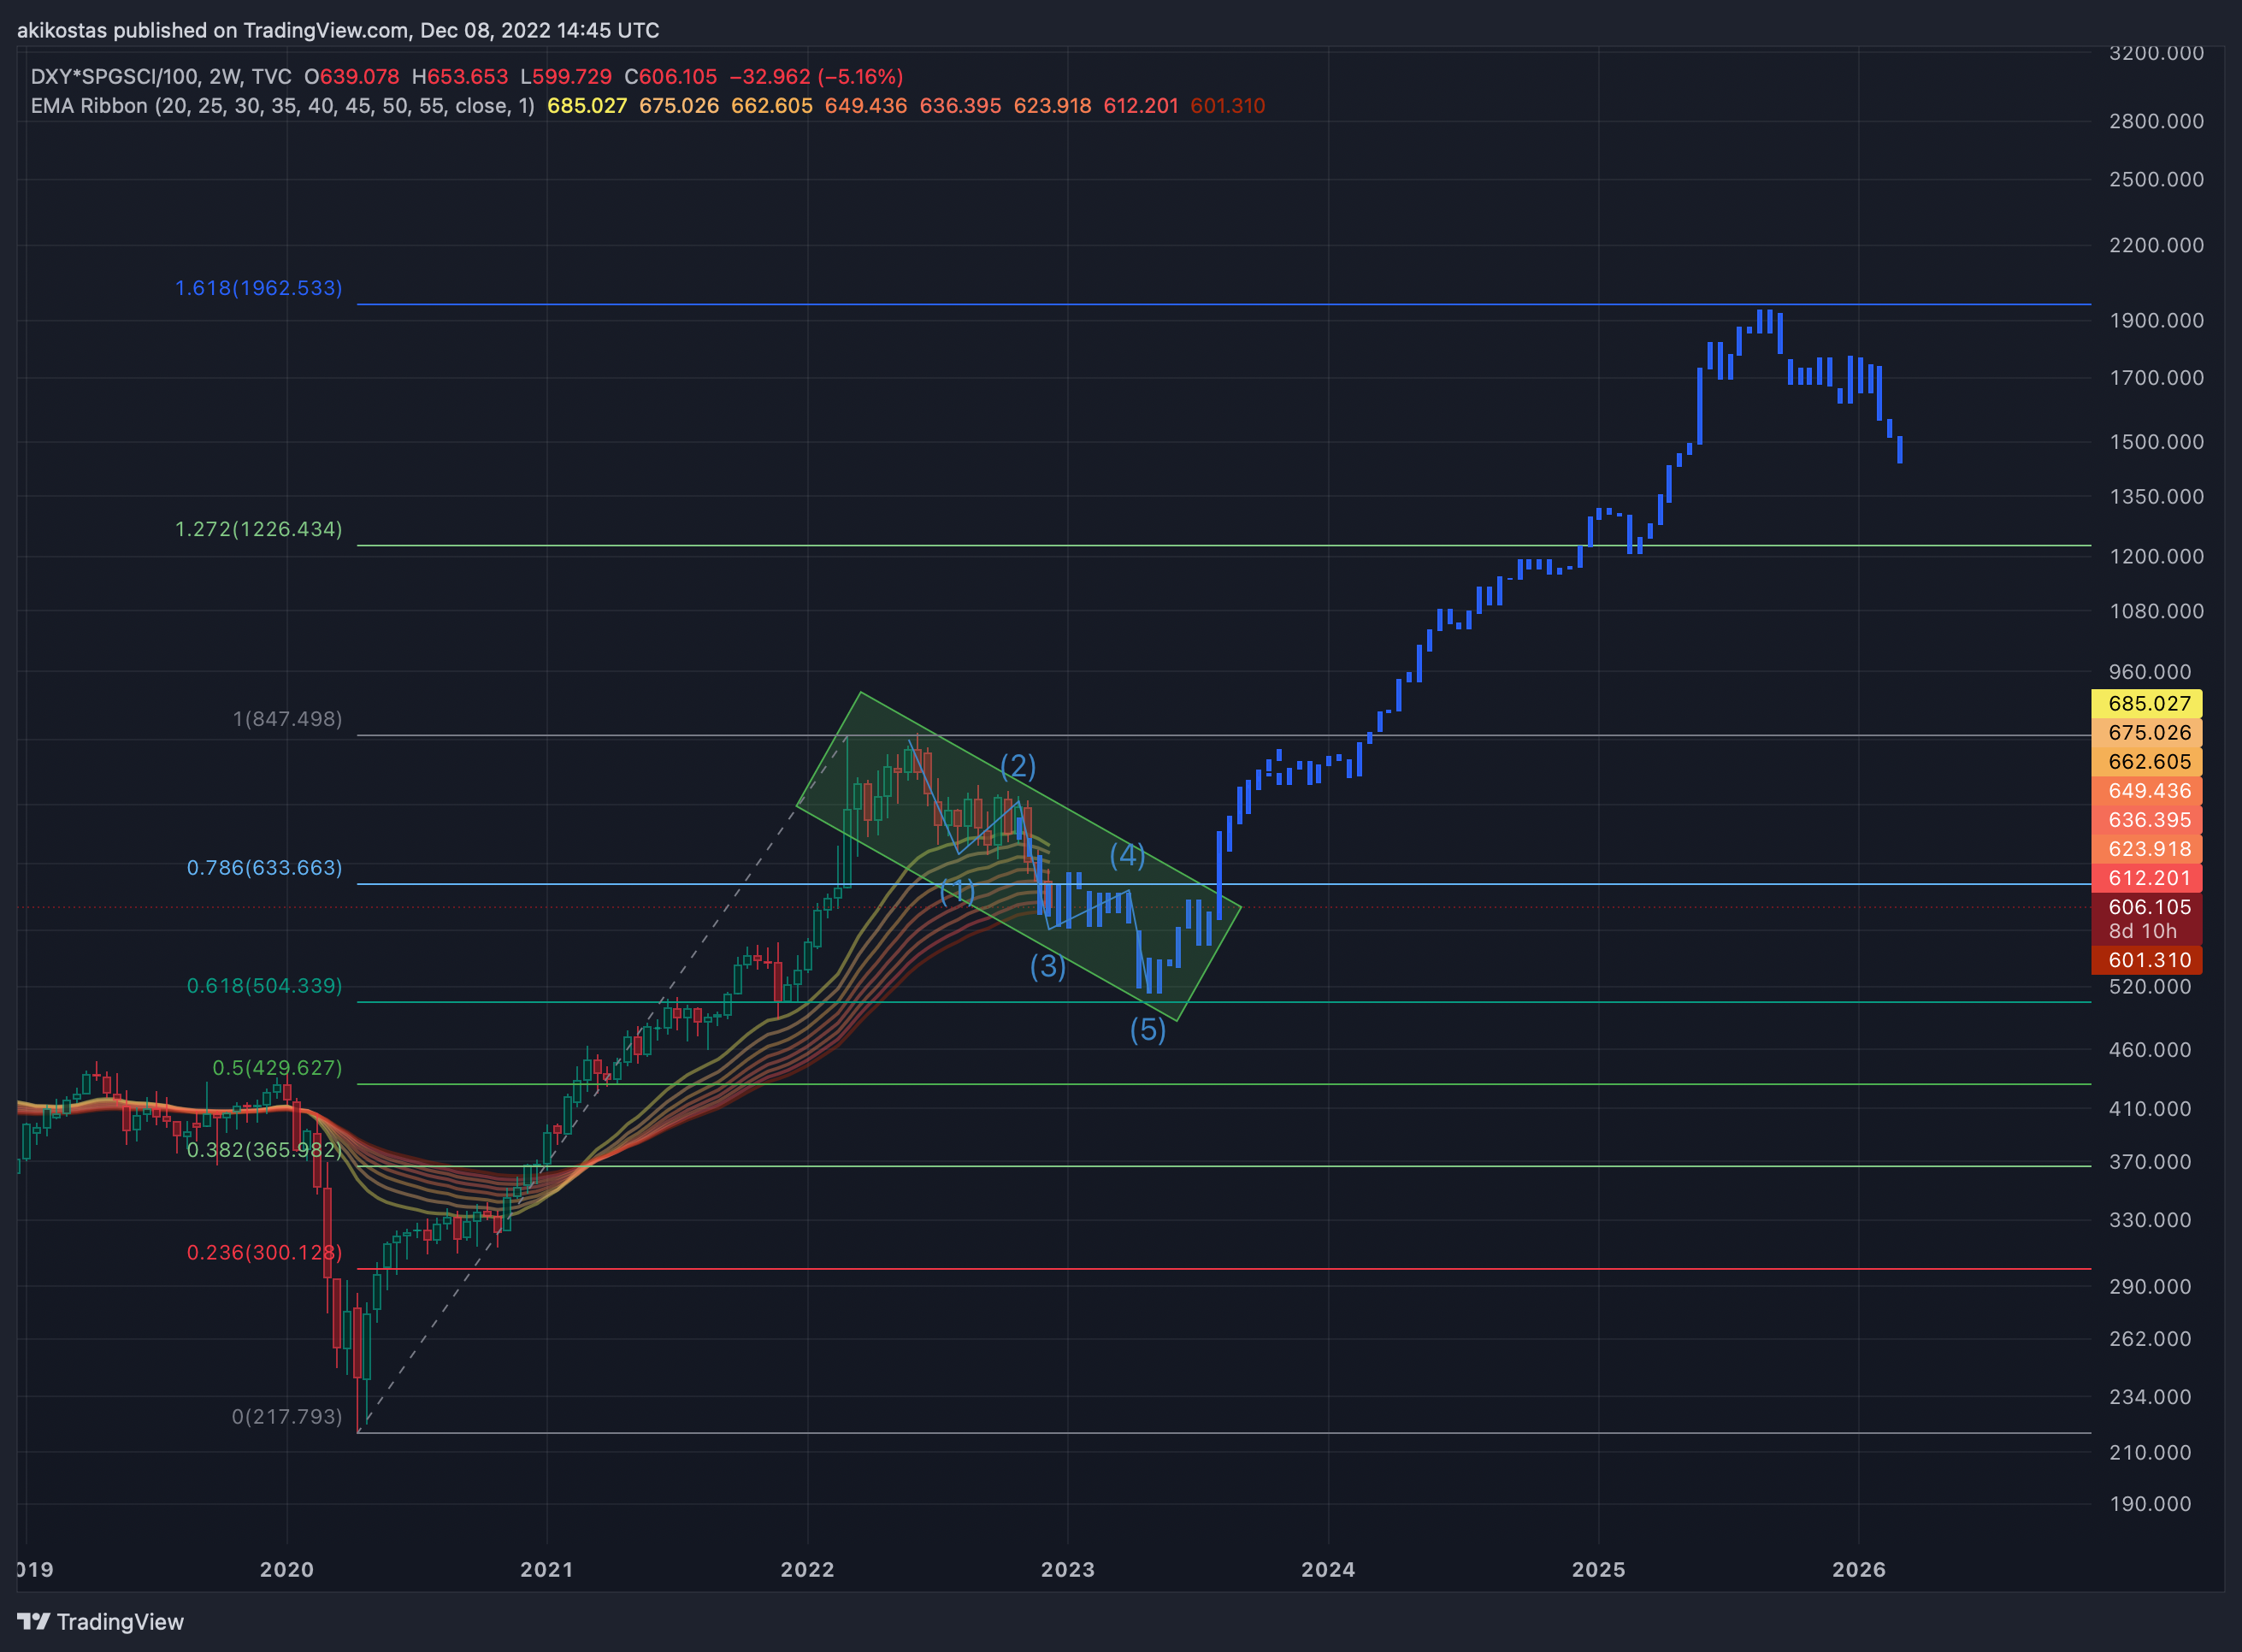Click the 520.000 price axis label
The image size is (2242, 1652).
[x=2150, y=987]
